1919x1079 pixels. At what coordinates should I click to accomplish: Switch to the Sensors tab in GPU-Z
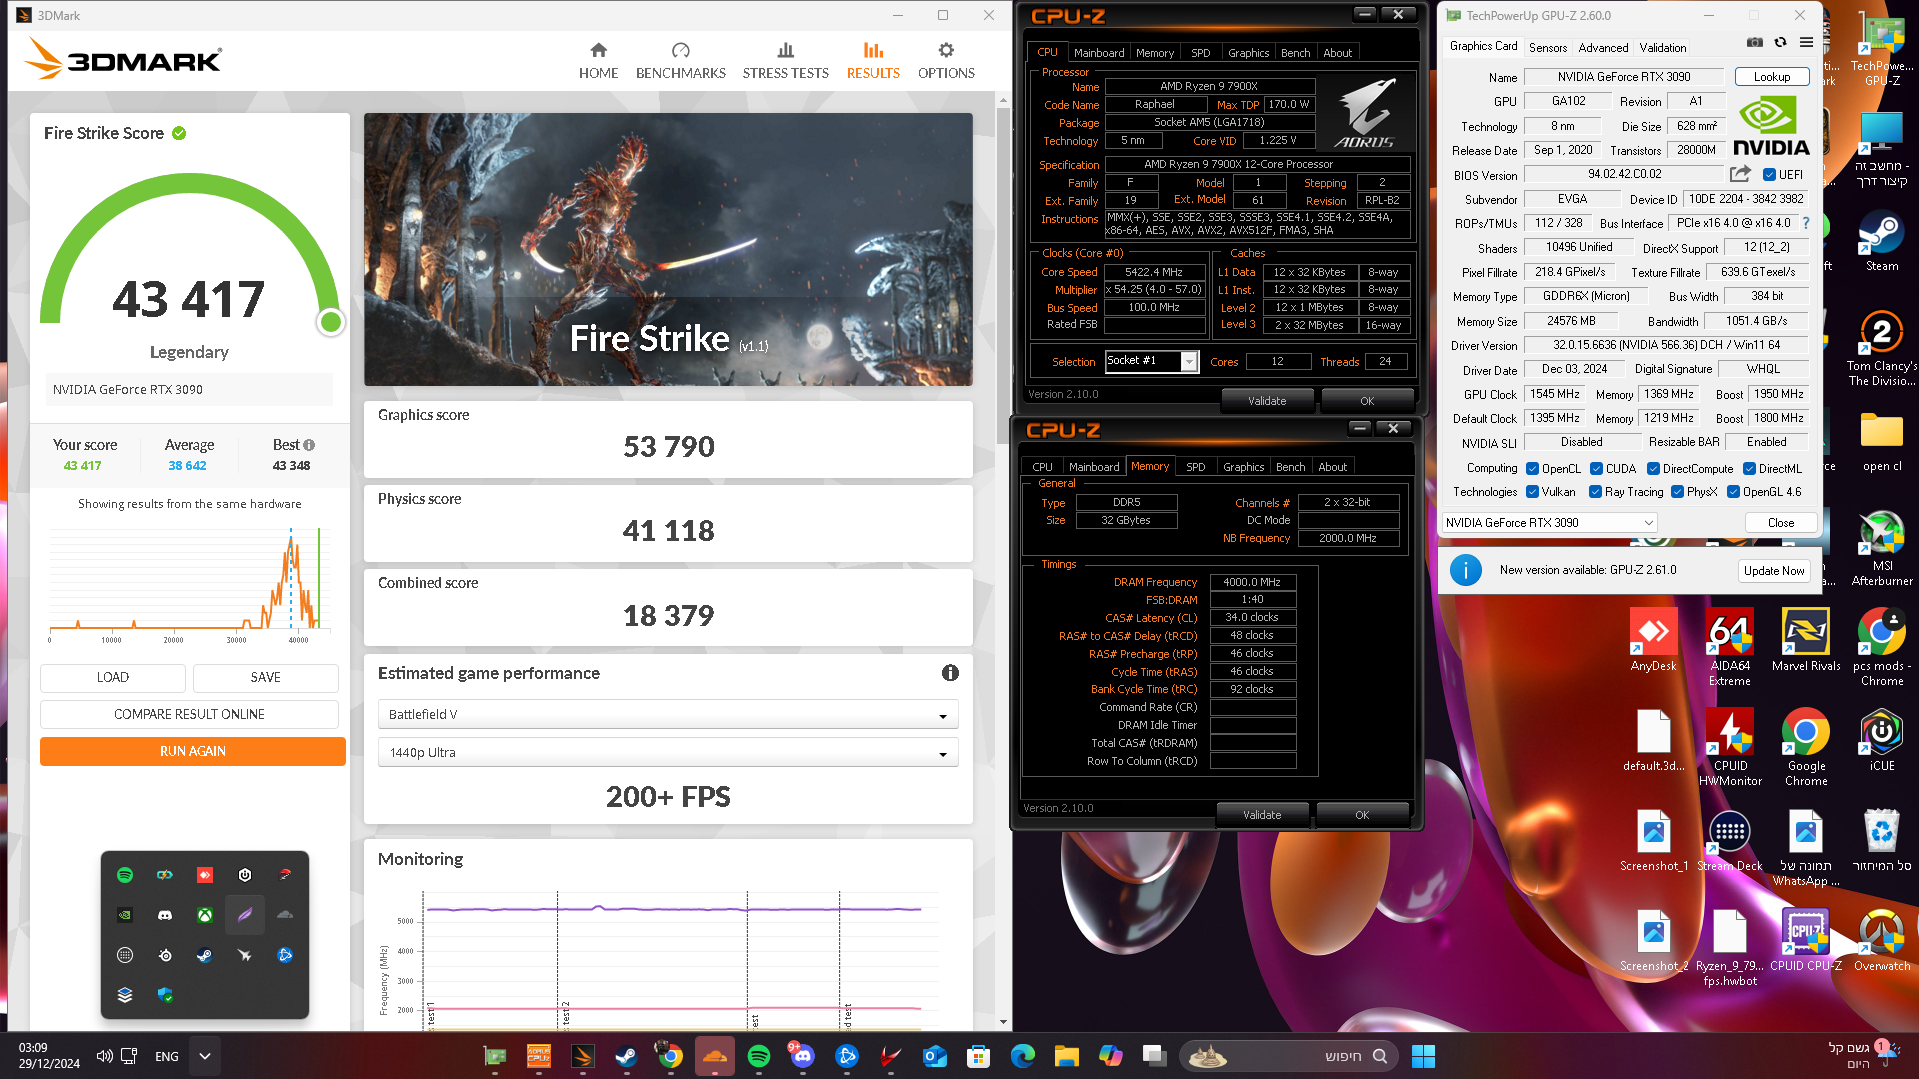click(1548, 47)
